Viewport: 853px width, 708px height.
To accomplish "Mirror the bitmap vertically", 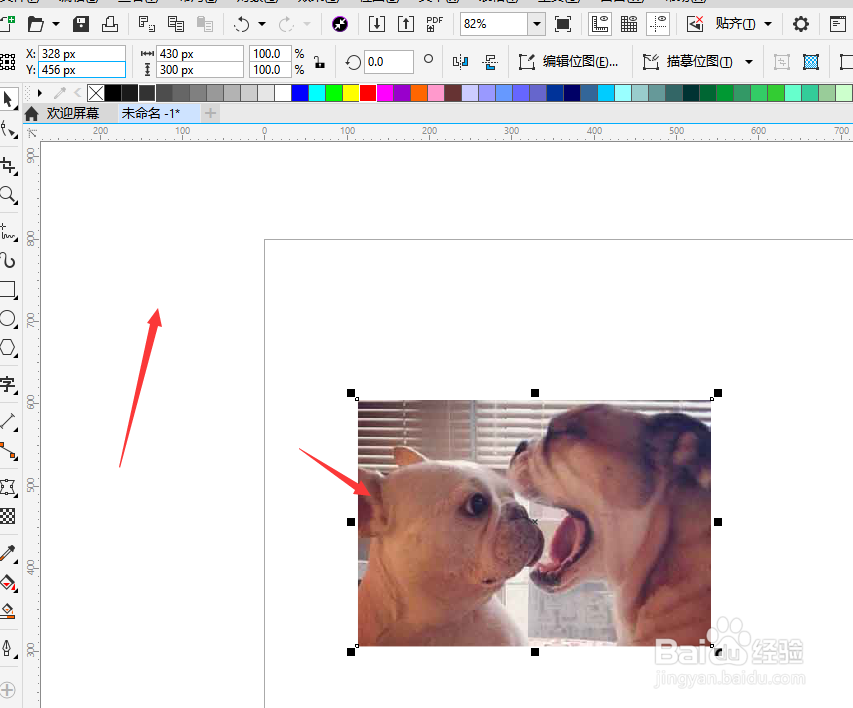I will tap(490, 62).
